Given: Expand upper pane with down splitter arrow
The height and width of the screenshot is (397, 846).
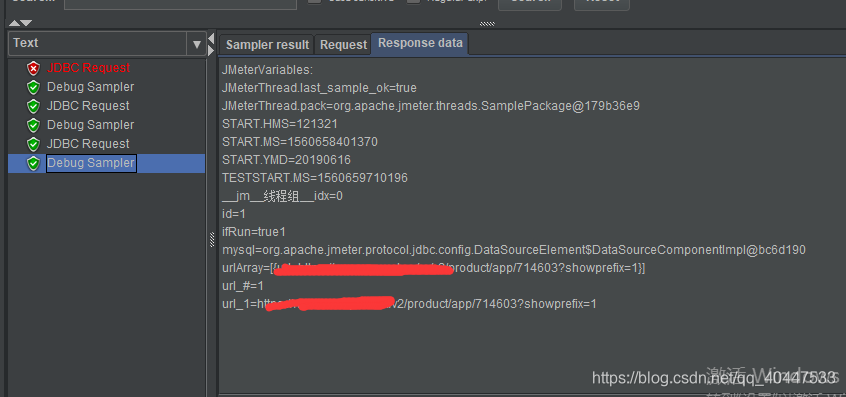Looking at the screenshot, I should 26,23.
